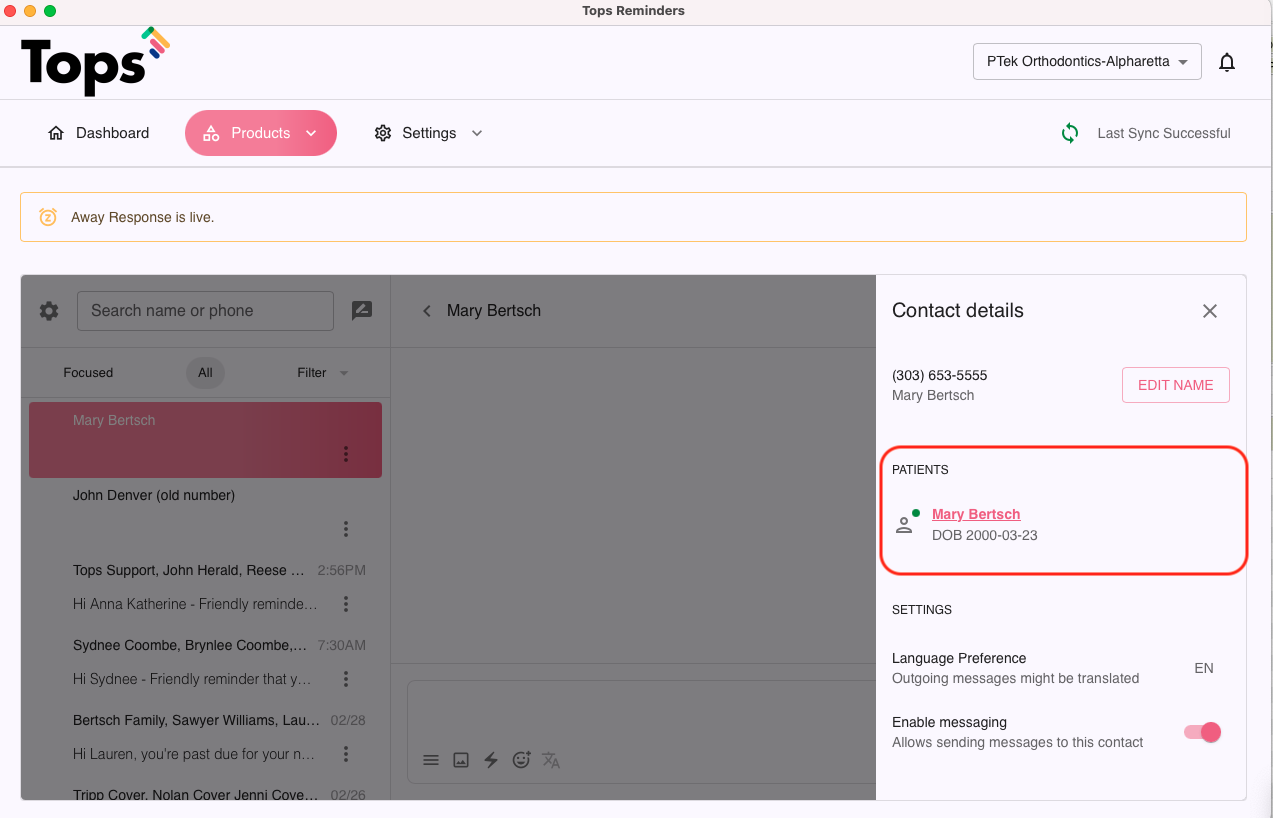Click the (303) 653-5555 phone number
The image size is (1273, 818).
coord(939,376)
